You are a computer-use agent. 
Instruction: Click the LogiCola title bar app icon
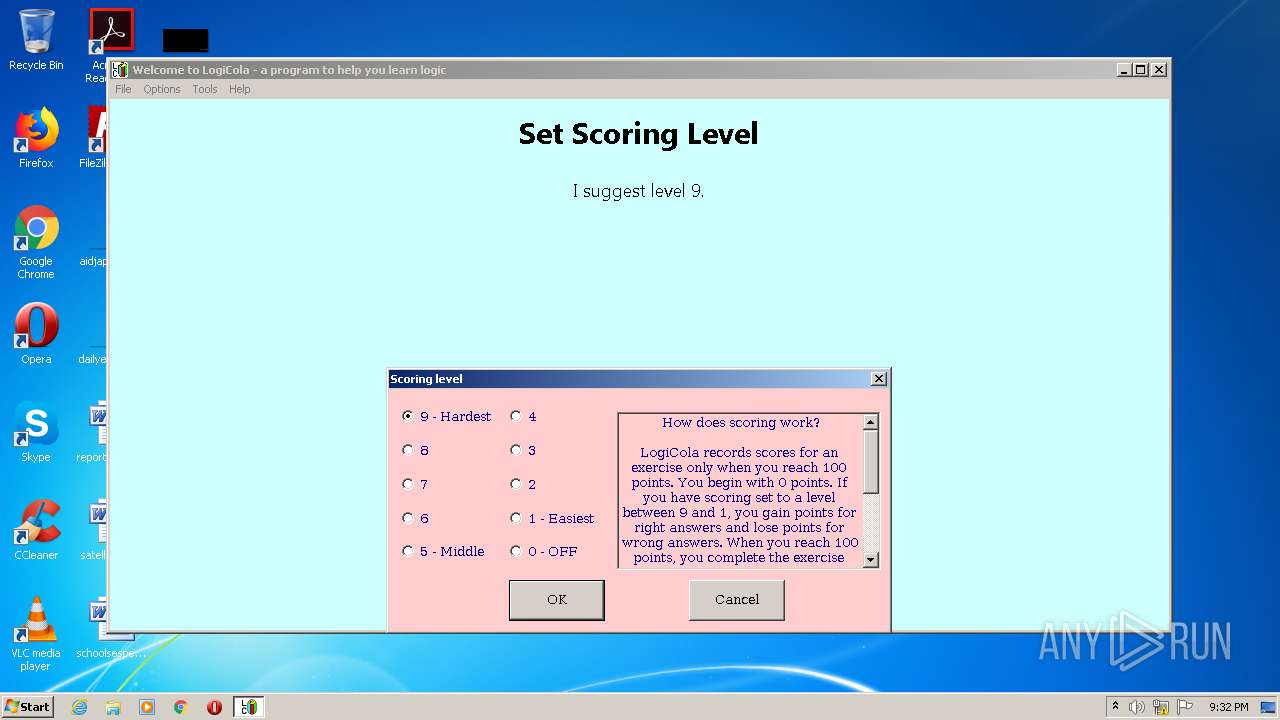(120, 70)
